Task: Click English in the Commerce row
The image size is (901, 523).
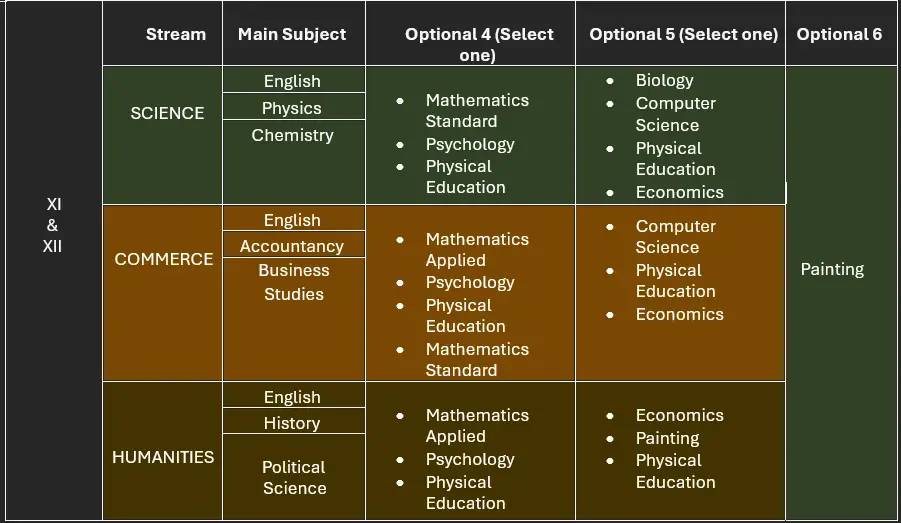Action: point(292,220)
